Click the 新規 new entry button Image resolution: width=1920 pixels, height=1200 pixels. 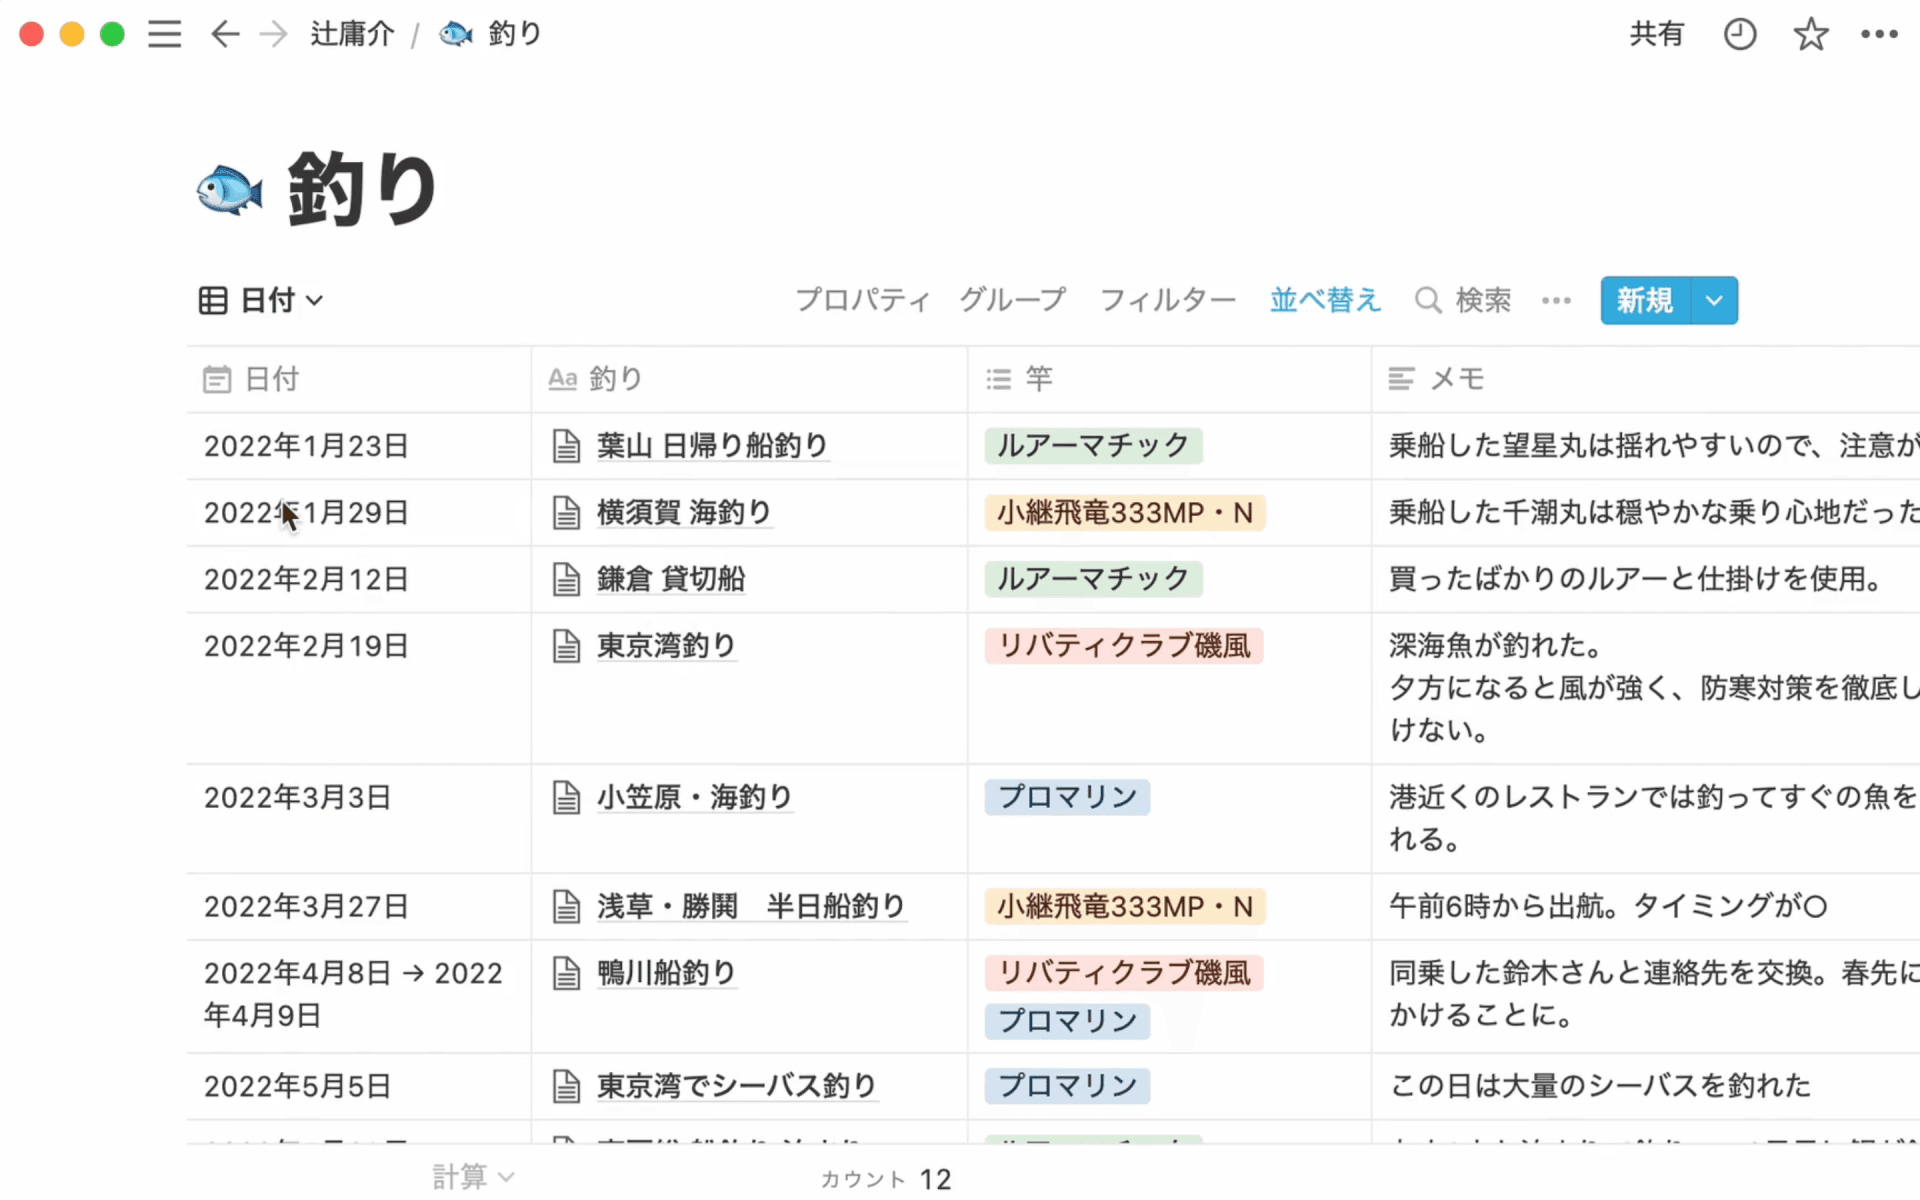click(x=1645, y=300)
